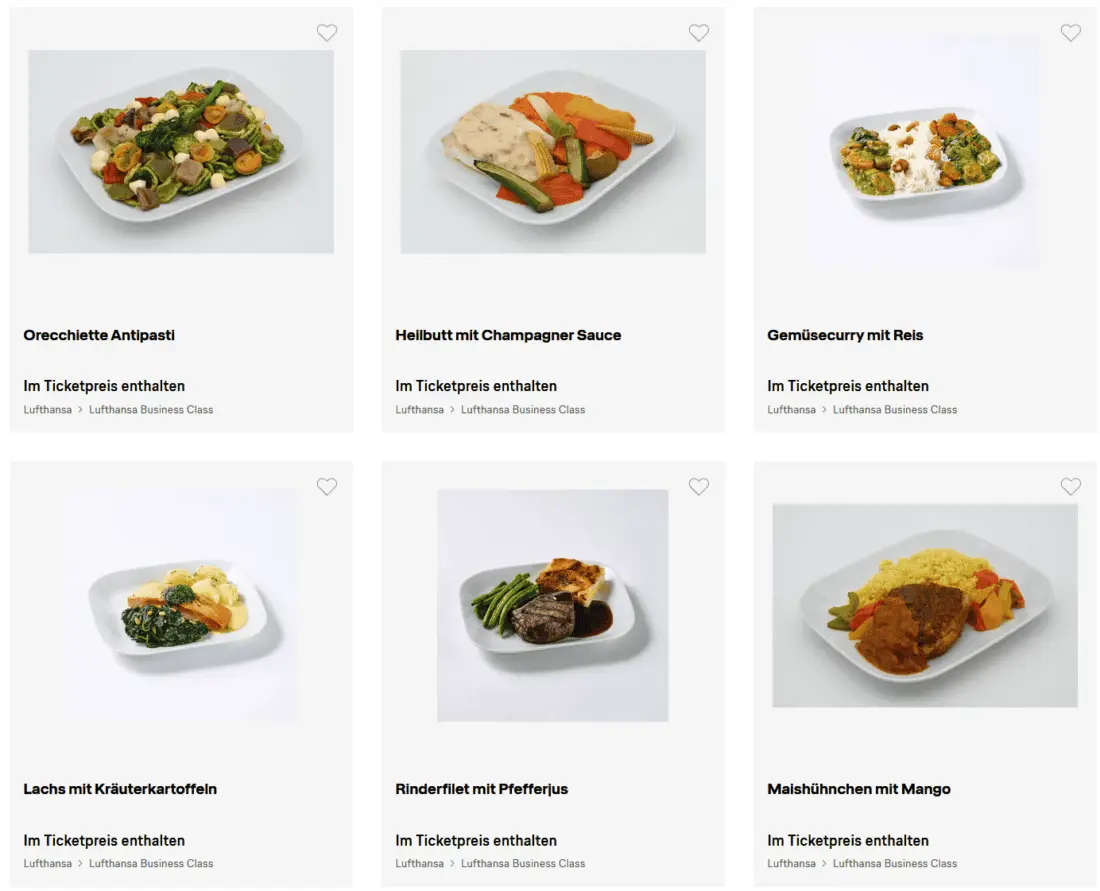Open Lufthansa Business Class breadcrumb under Gemüsecurry
1100x891 pixels.
894,410
